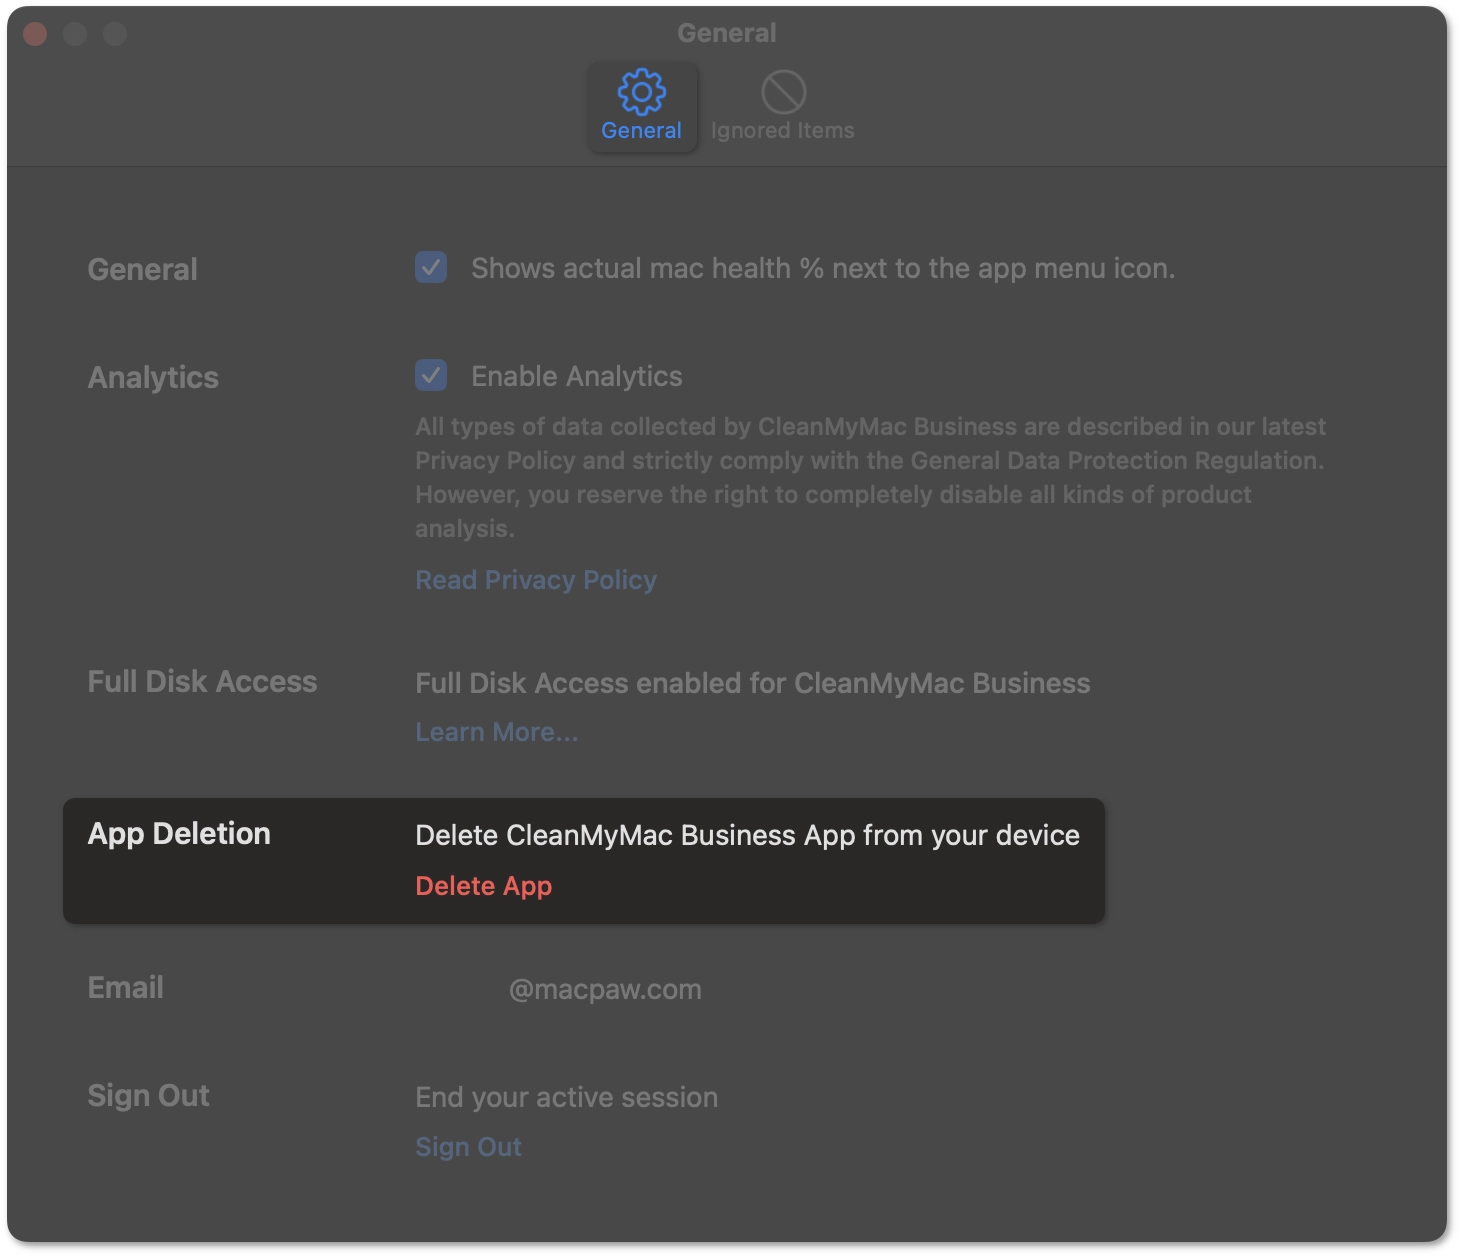Disable the Enable Analytics checkbox
The width and height of the screenshot is (1460, 1256).
(431, 376)
